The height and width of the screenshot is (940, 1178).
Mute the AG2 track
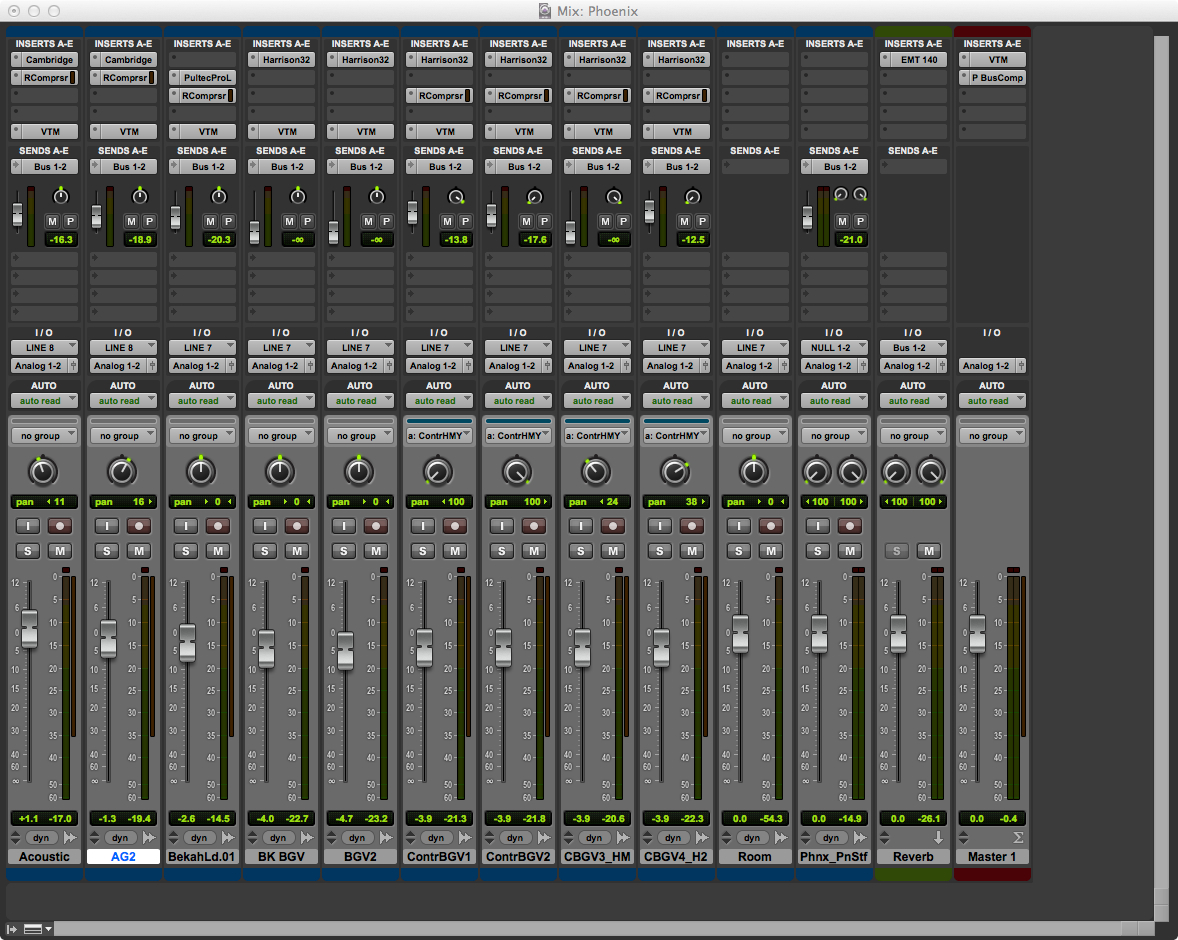[x=138, y=551]
